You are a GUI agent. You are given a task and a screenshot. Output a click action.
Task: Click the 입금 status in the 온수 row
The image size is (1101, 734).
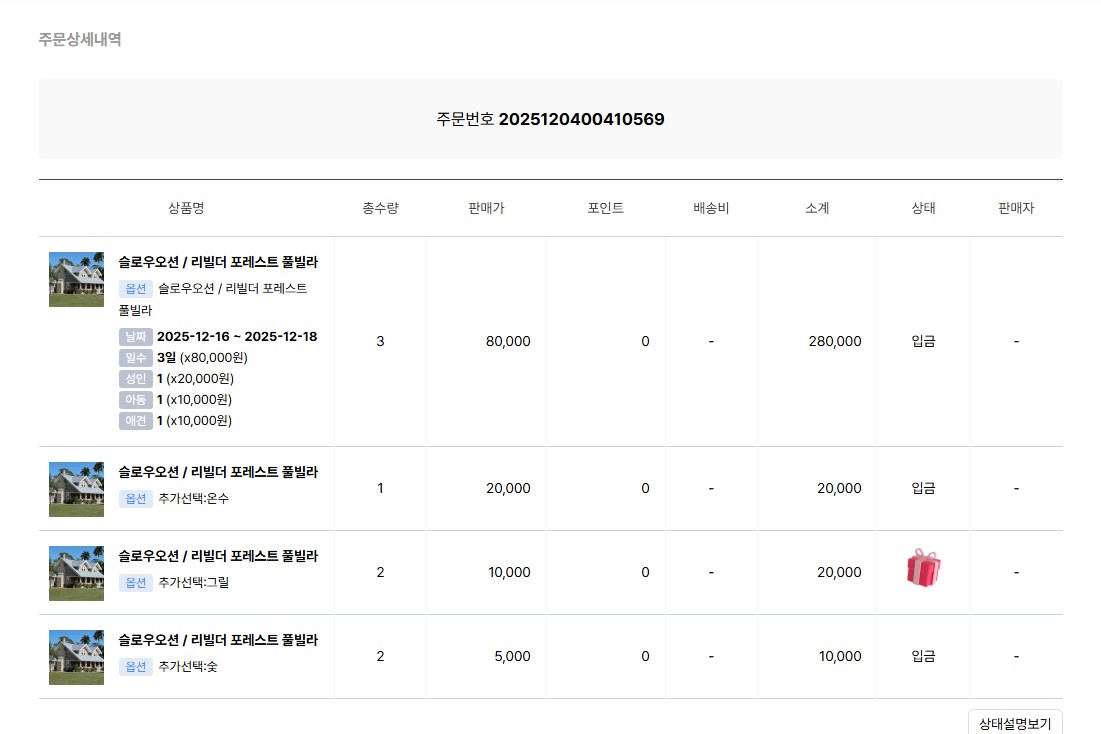tap(923, 489)
